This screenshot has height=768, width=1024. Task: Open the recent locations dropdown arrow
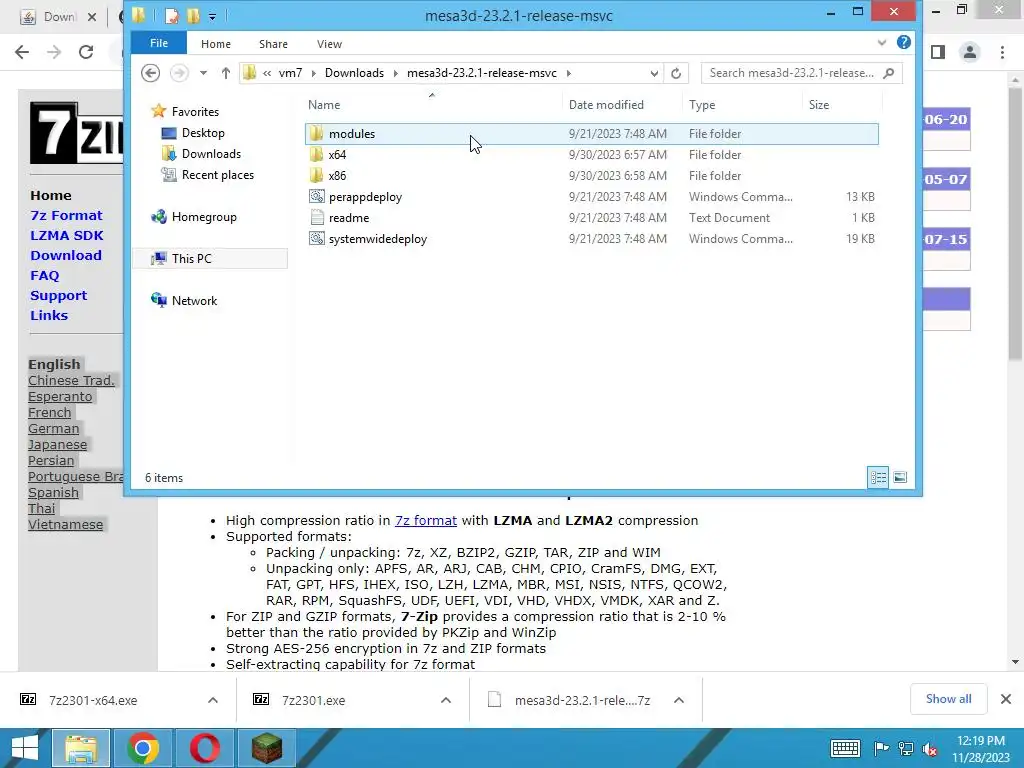click(x=203, y=73)
